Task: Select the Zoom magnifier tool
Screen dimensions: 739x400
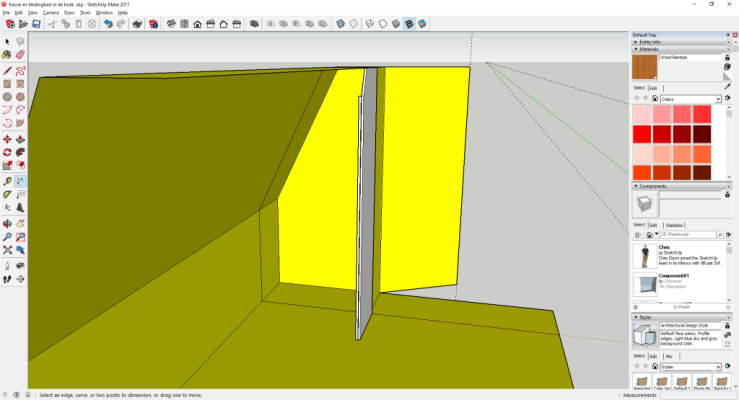Action: [x=8, y=237]
